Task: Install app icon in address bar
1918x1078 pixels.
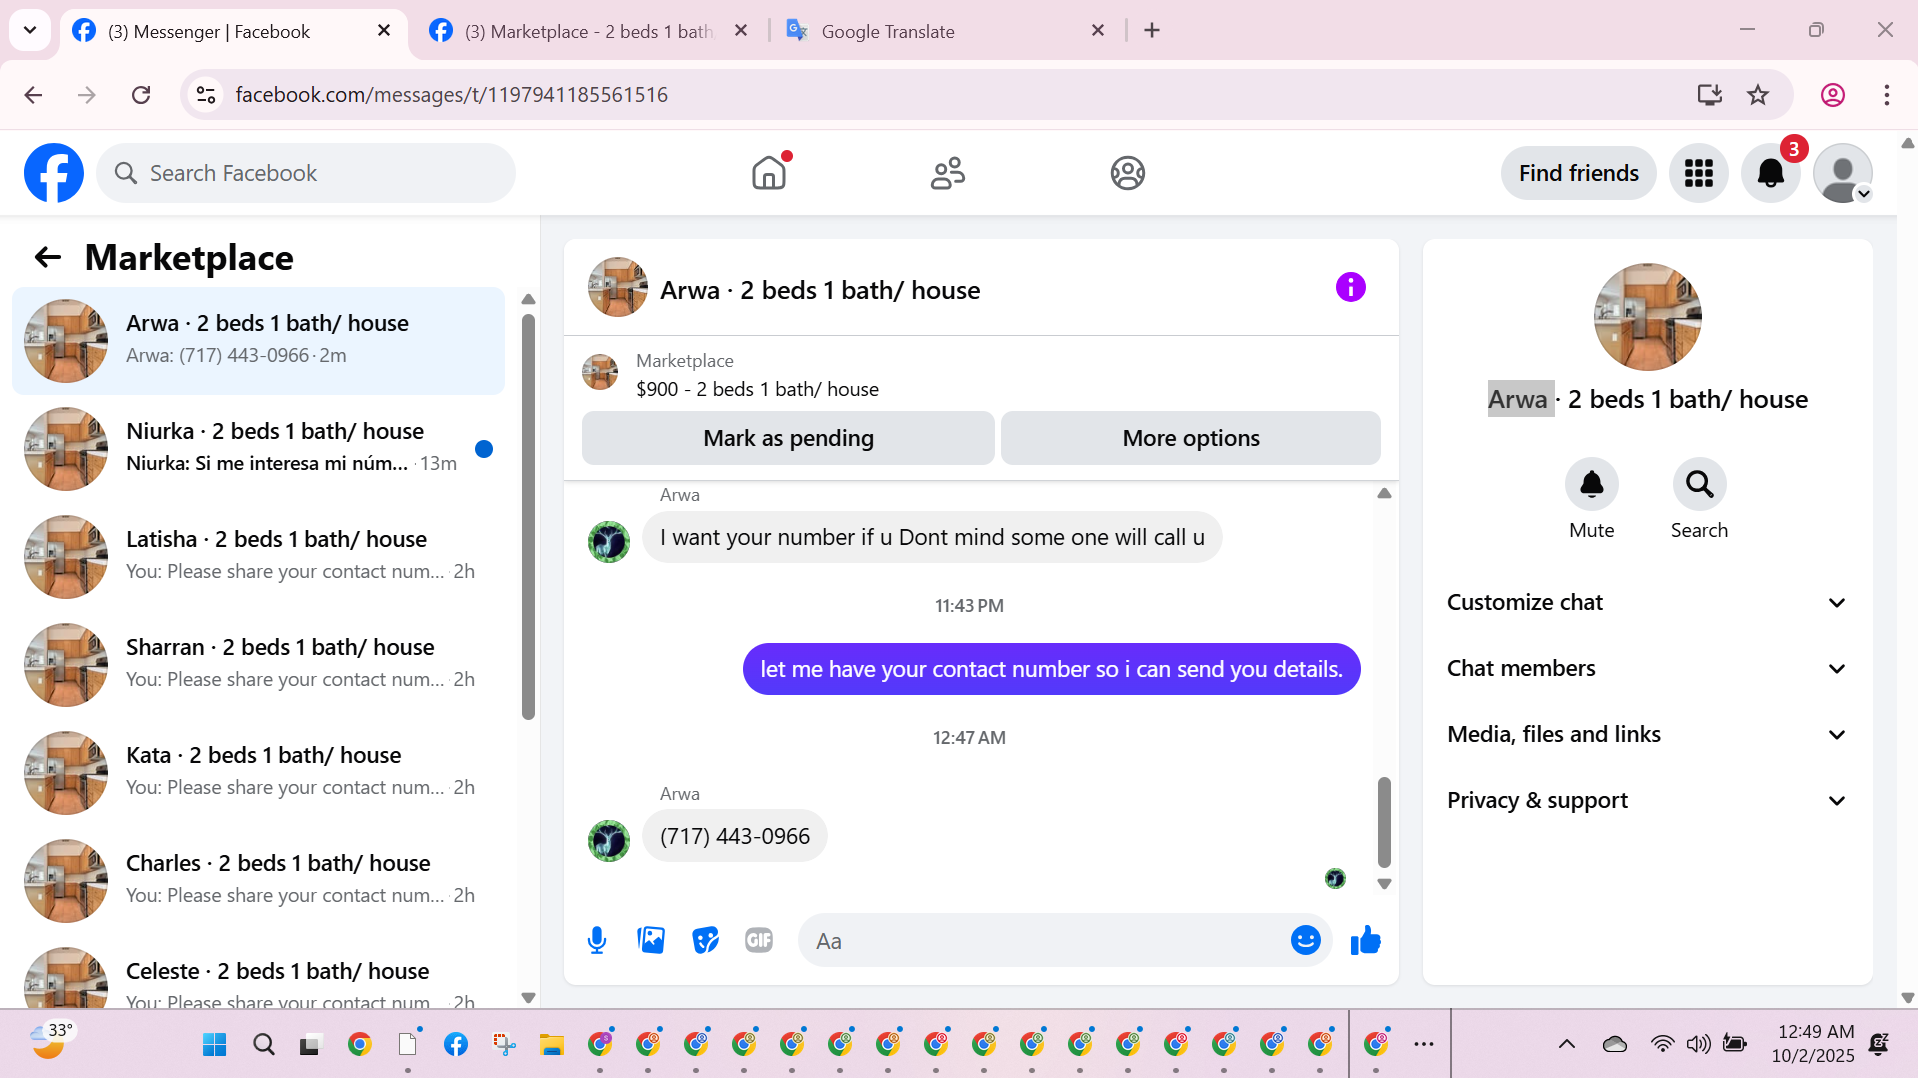Action: tap(1710, 95)
